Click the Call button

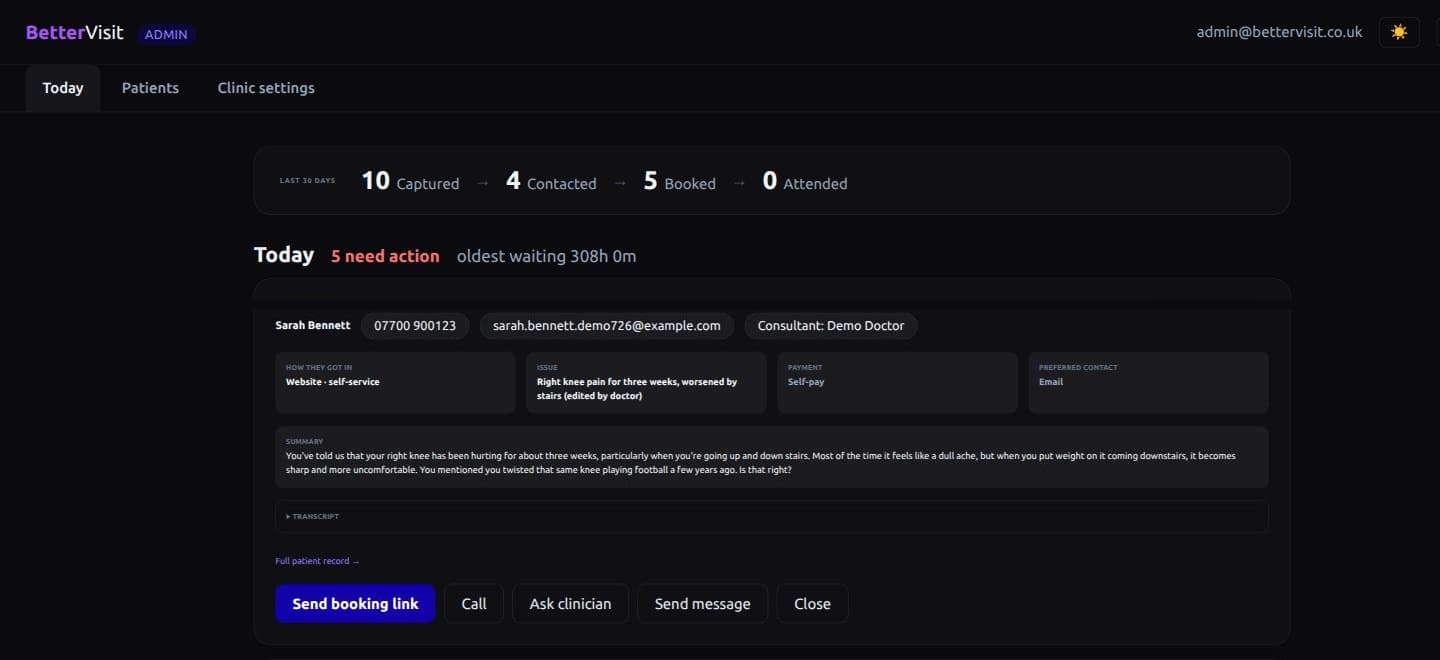click(474, 604)
